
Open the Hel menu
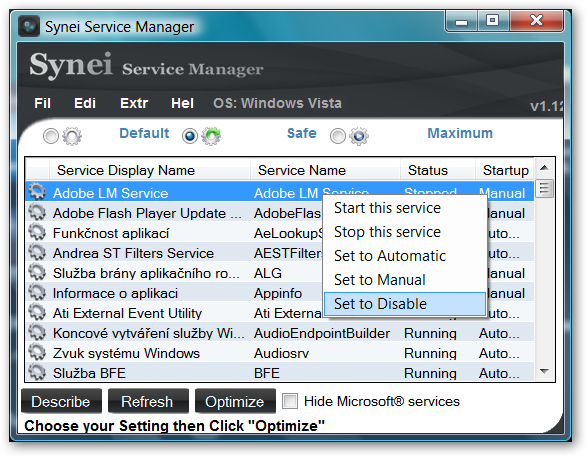coord(182,103)
